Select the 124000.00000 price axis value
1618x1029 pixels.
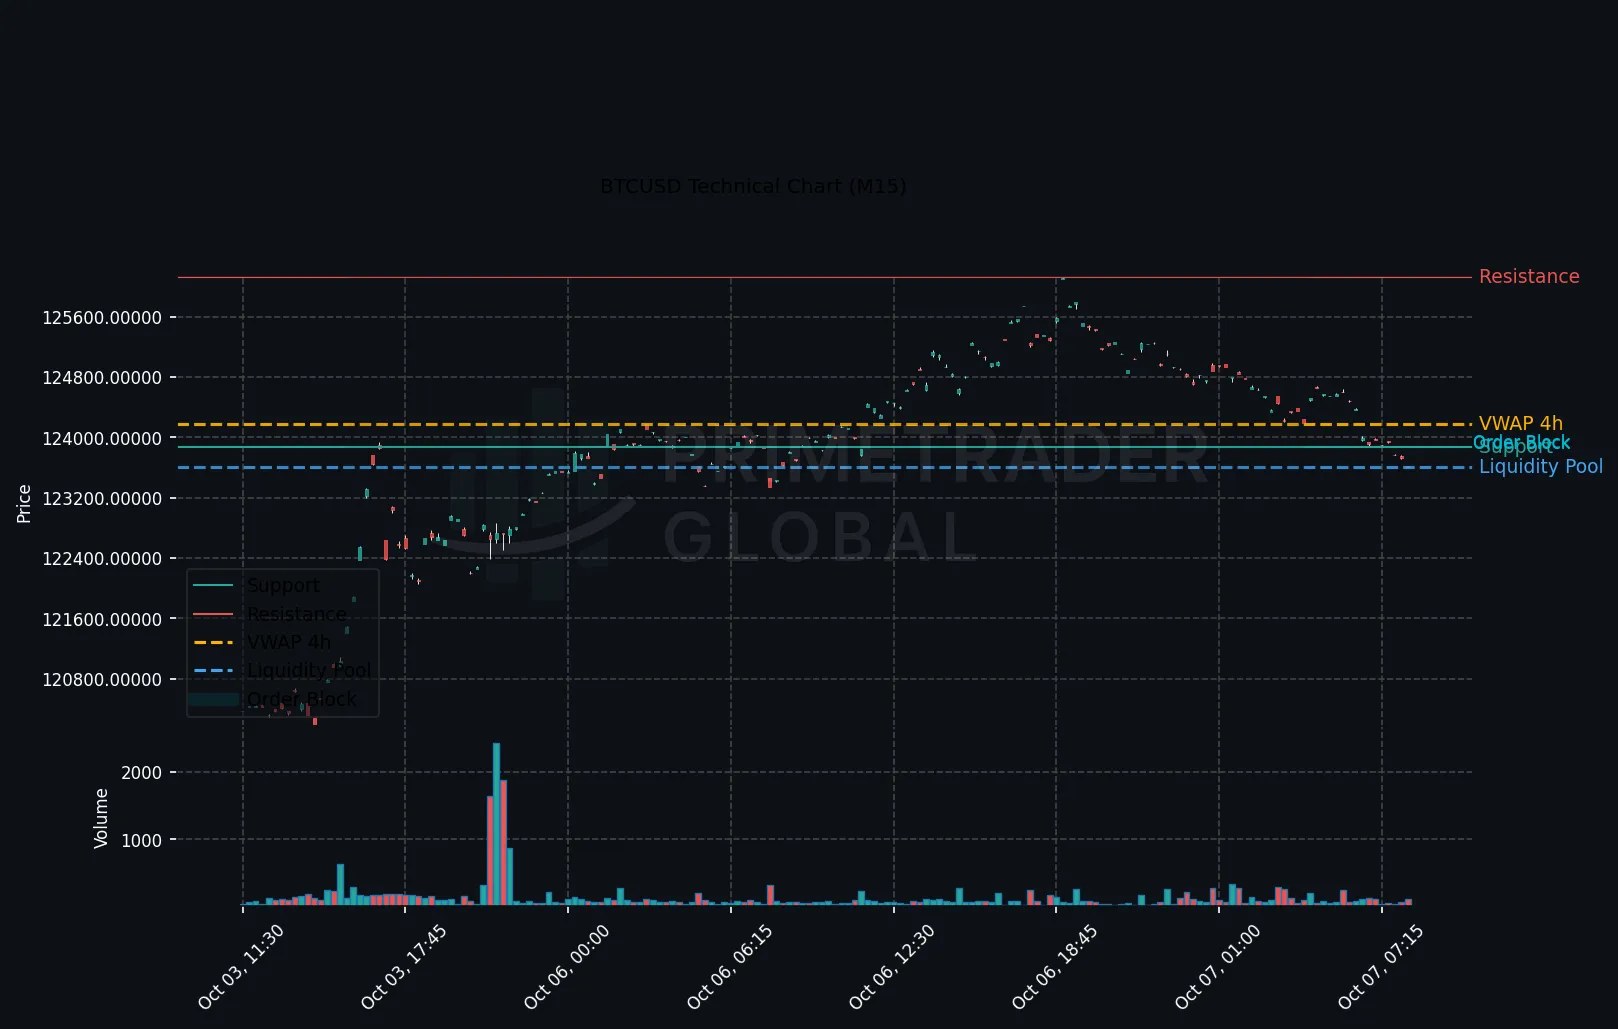click(102, 439)
